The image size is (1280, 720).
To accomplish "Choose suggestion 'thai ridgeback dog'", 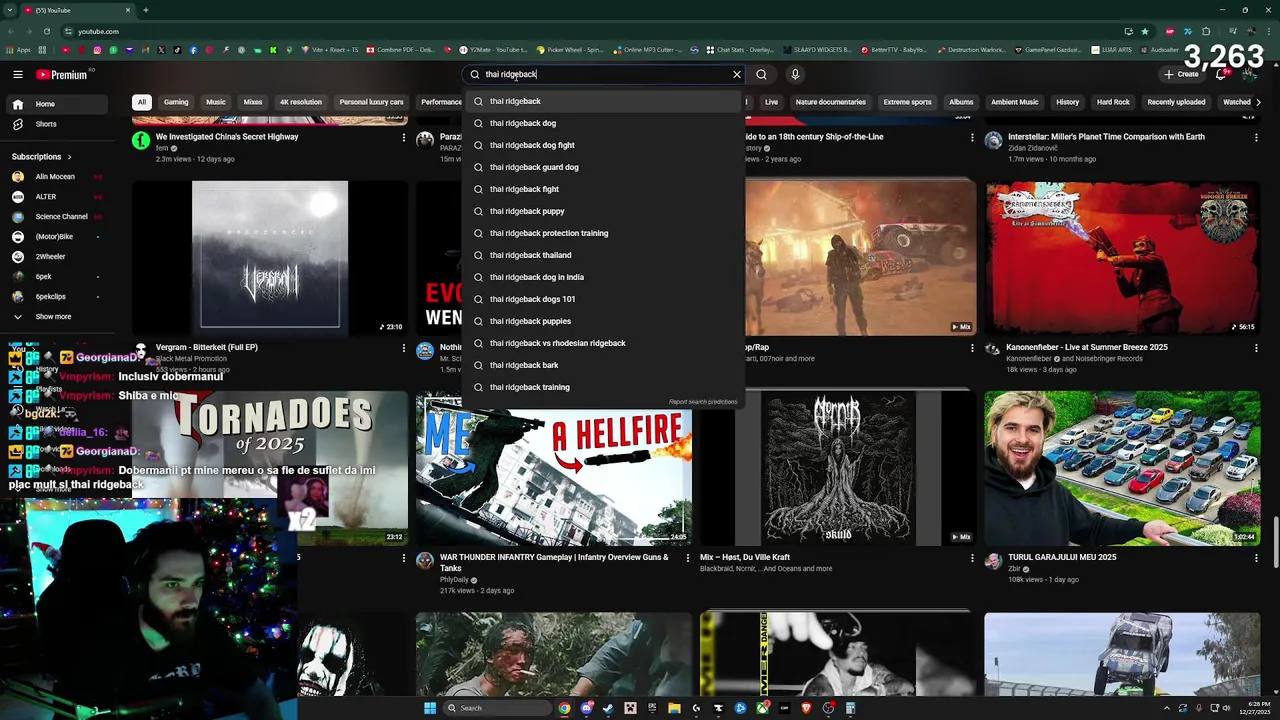I will pyautogui.click(x=604, y=123).
